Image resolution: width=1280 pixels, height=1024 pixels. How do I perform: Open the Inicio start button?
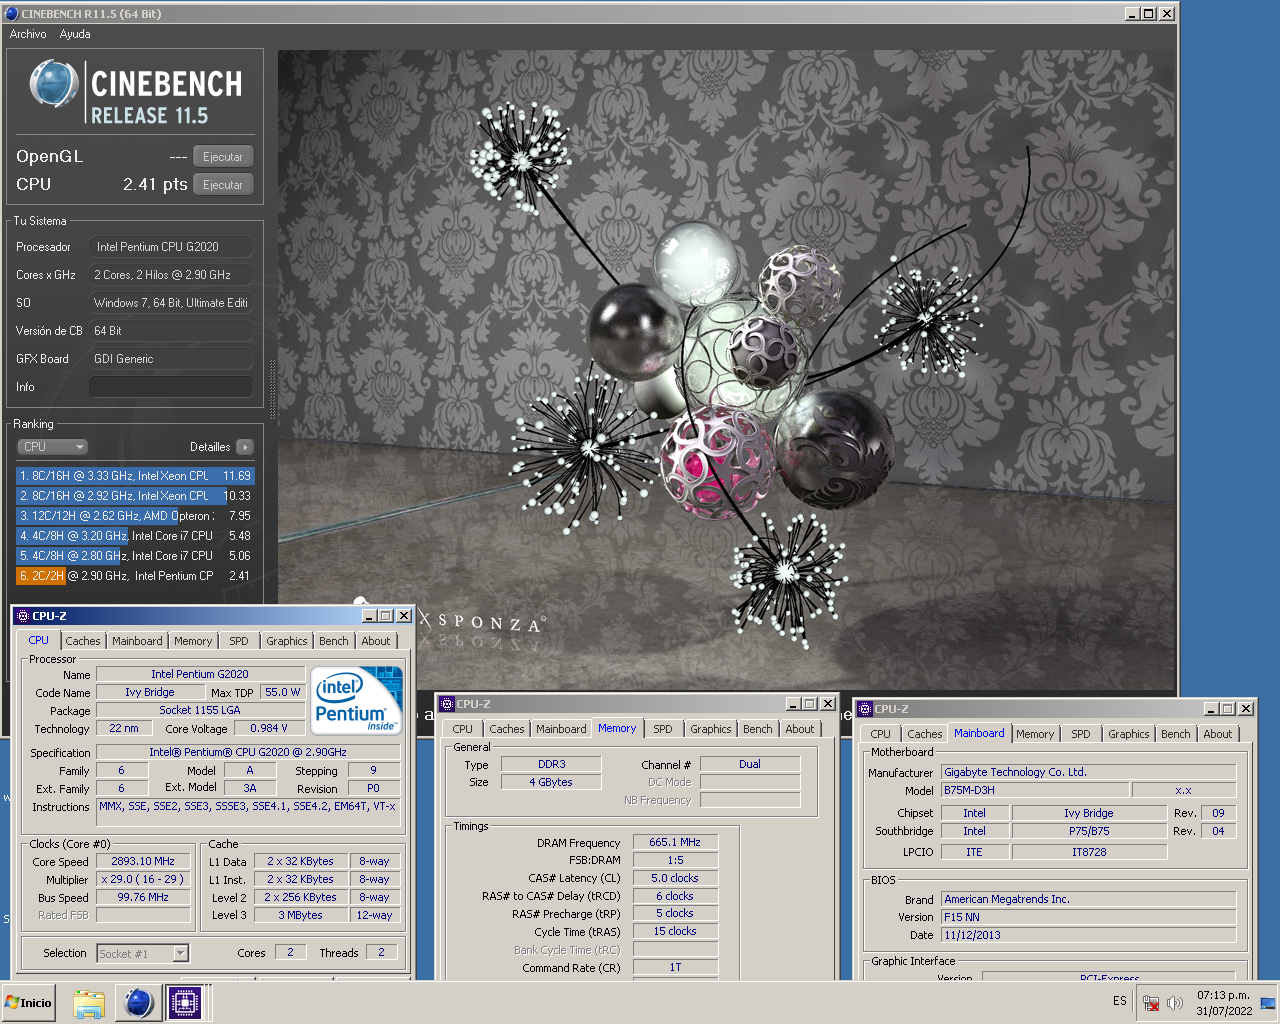(x=29, y=1003)
